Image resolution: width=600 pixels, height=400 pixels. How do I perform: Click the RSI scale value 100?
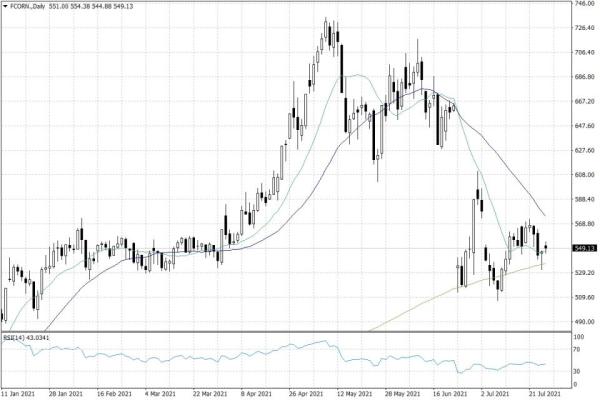(x=579, y=338)
